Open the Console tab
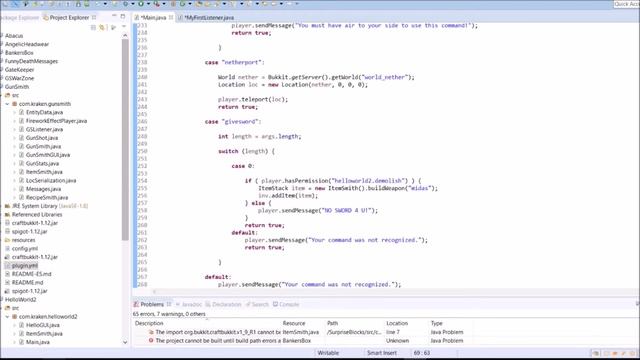The width and height of the screenshot is (640, 360). click(286, 304)
